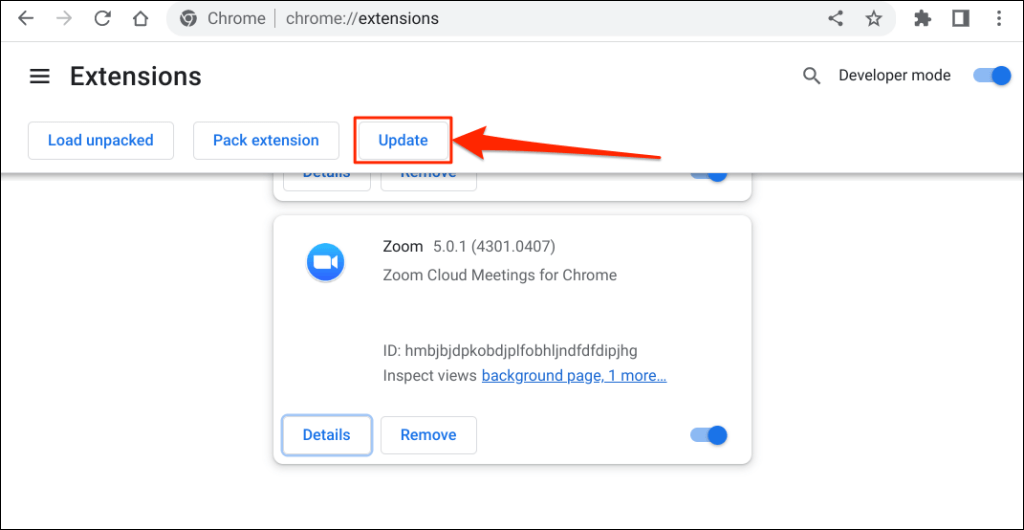Click the Load unpacked button
This screenshot has height=530, width=1024.
pos(101,140)
